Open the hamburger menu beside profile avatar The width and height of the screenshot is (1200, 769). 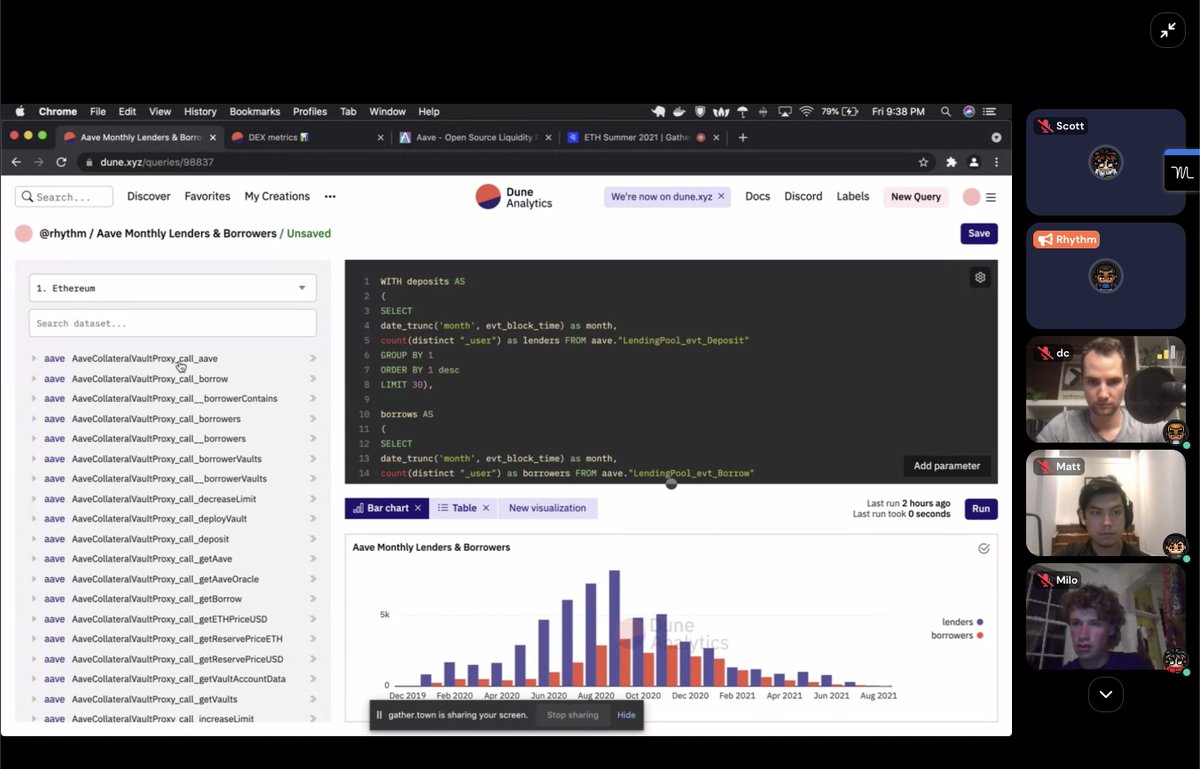click(x=991, y=197)
